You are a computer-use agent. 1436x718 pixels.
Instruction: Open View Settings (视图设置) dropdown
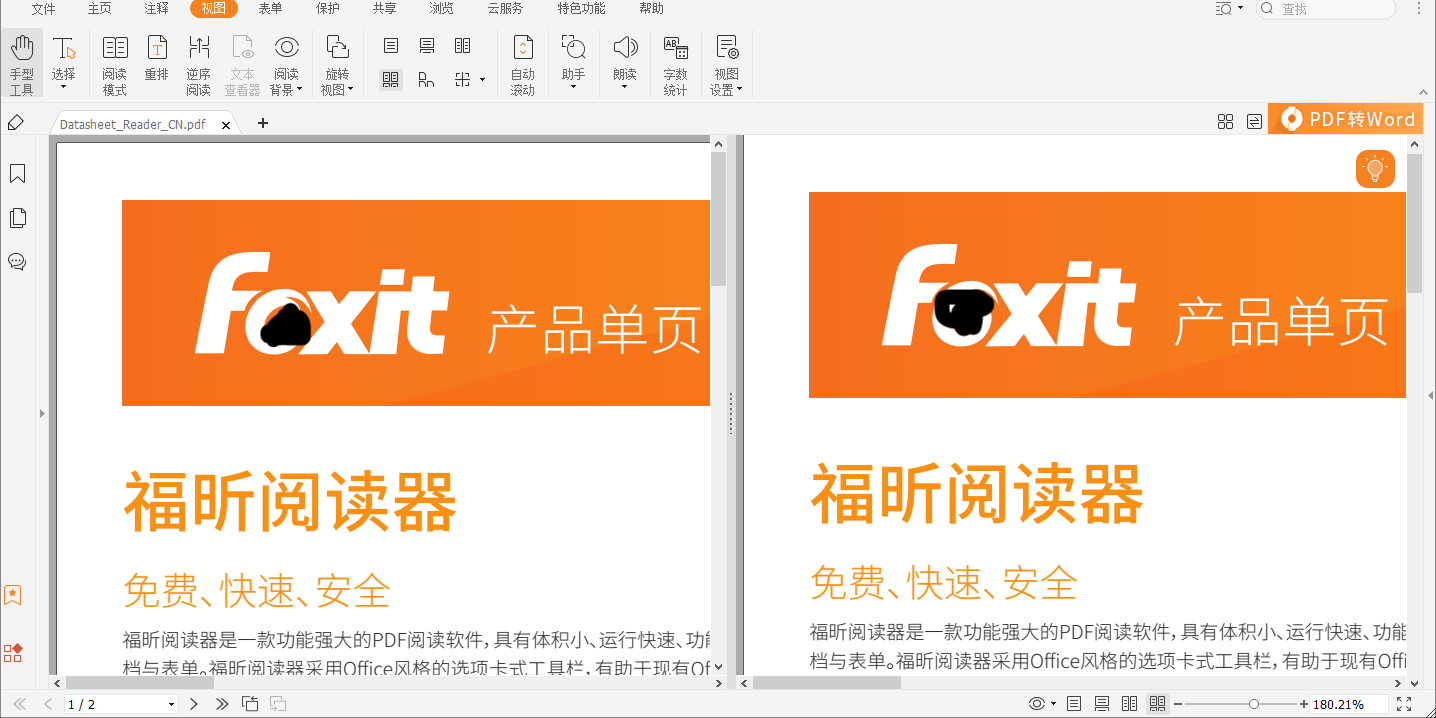(x=727, y=66)
